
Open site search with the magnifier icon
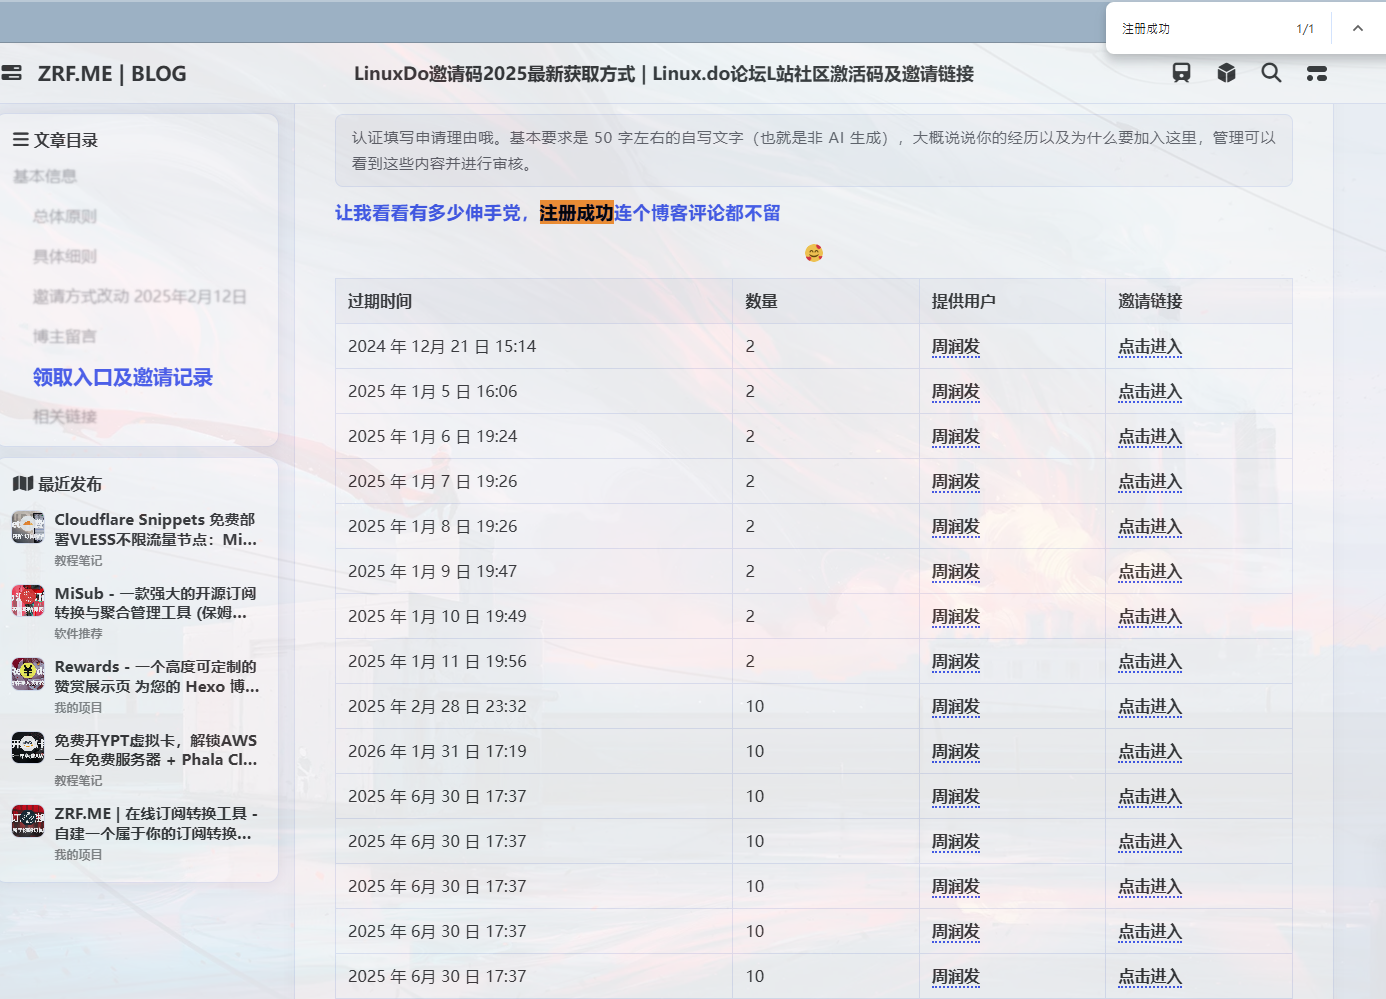[x=1271, y=73]
